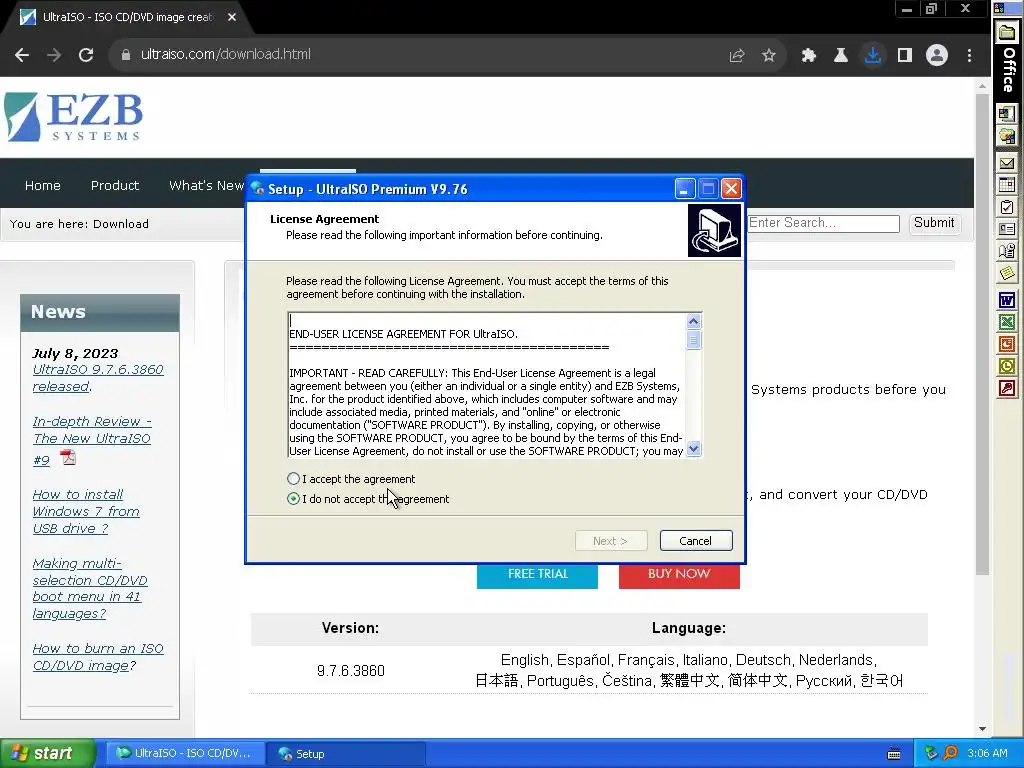Image resolution: width=1024 pixels, height=768 pixels.
Task: Select 'I do not accept the agreement' option
Action: [x=293, y=499]
